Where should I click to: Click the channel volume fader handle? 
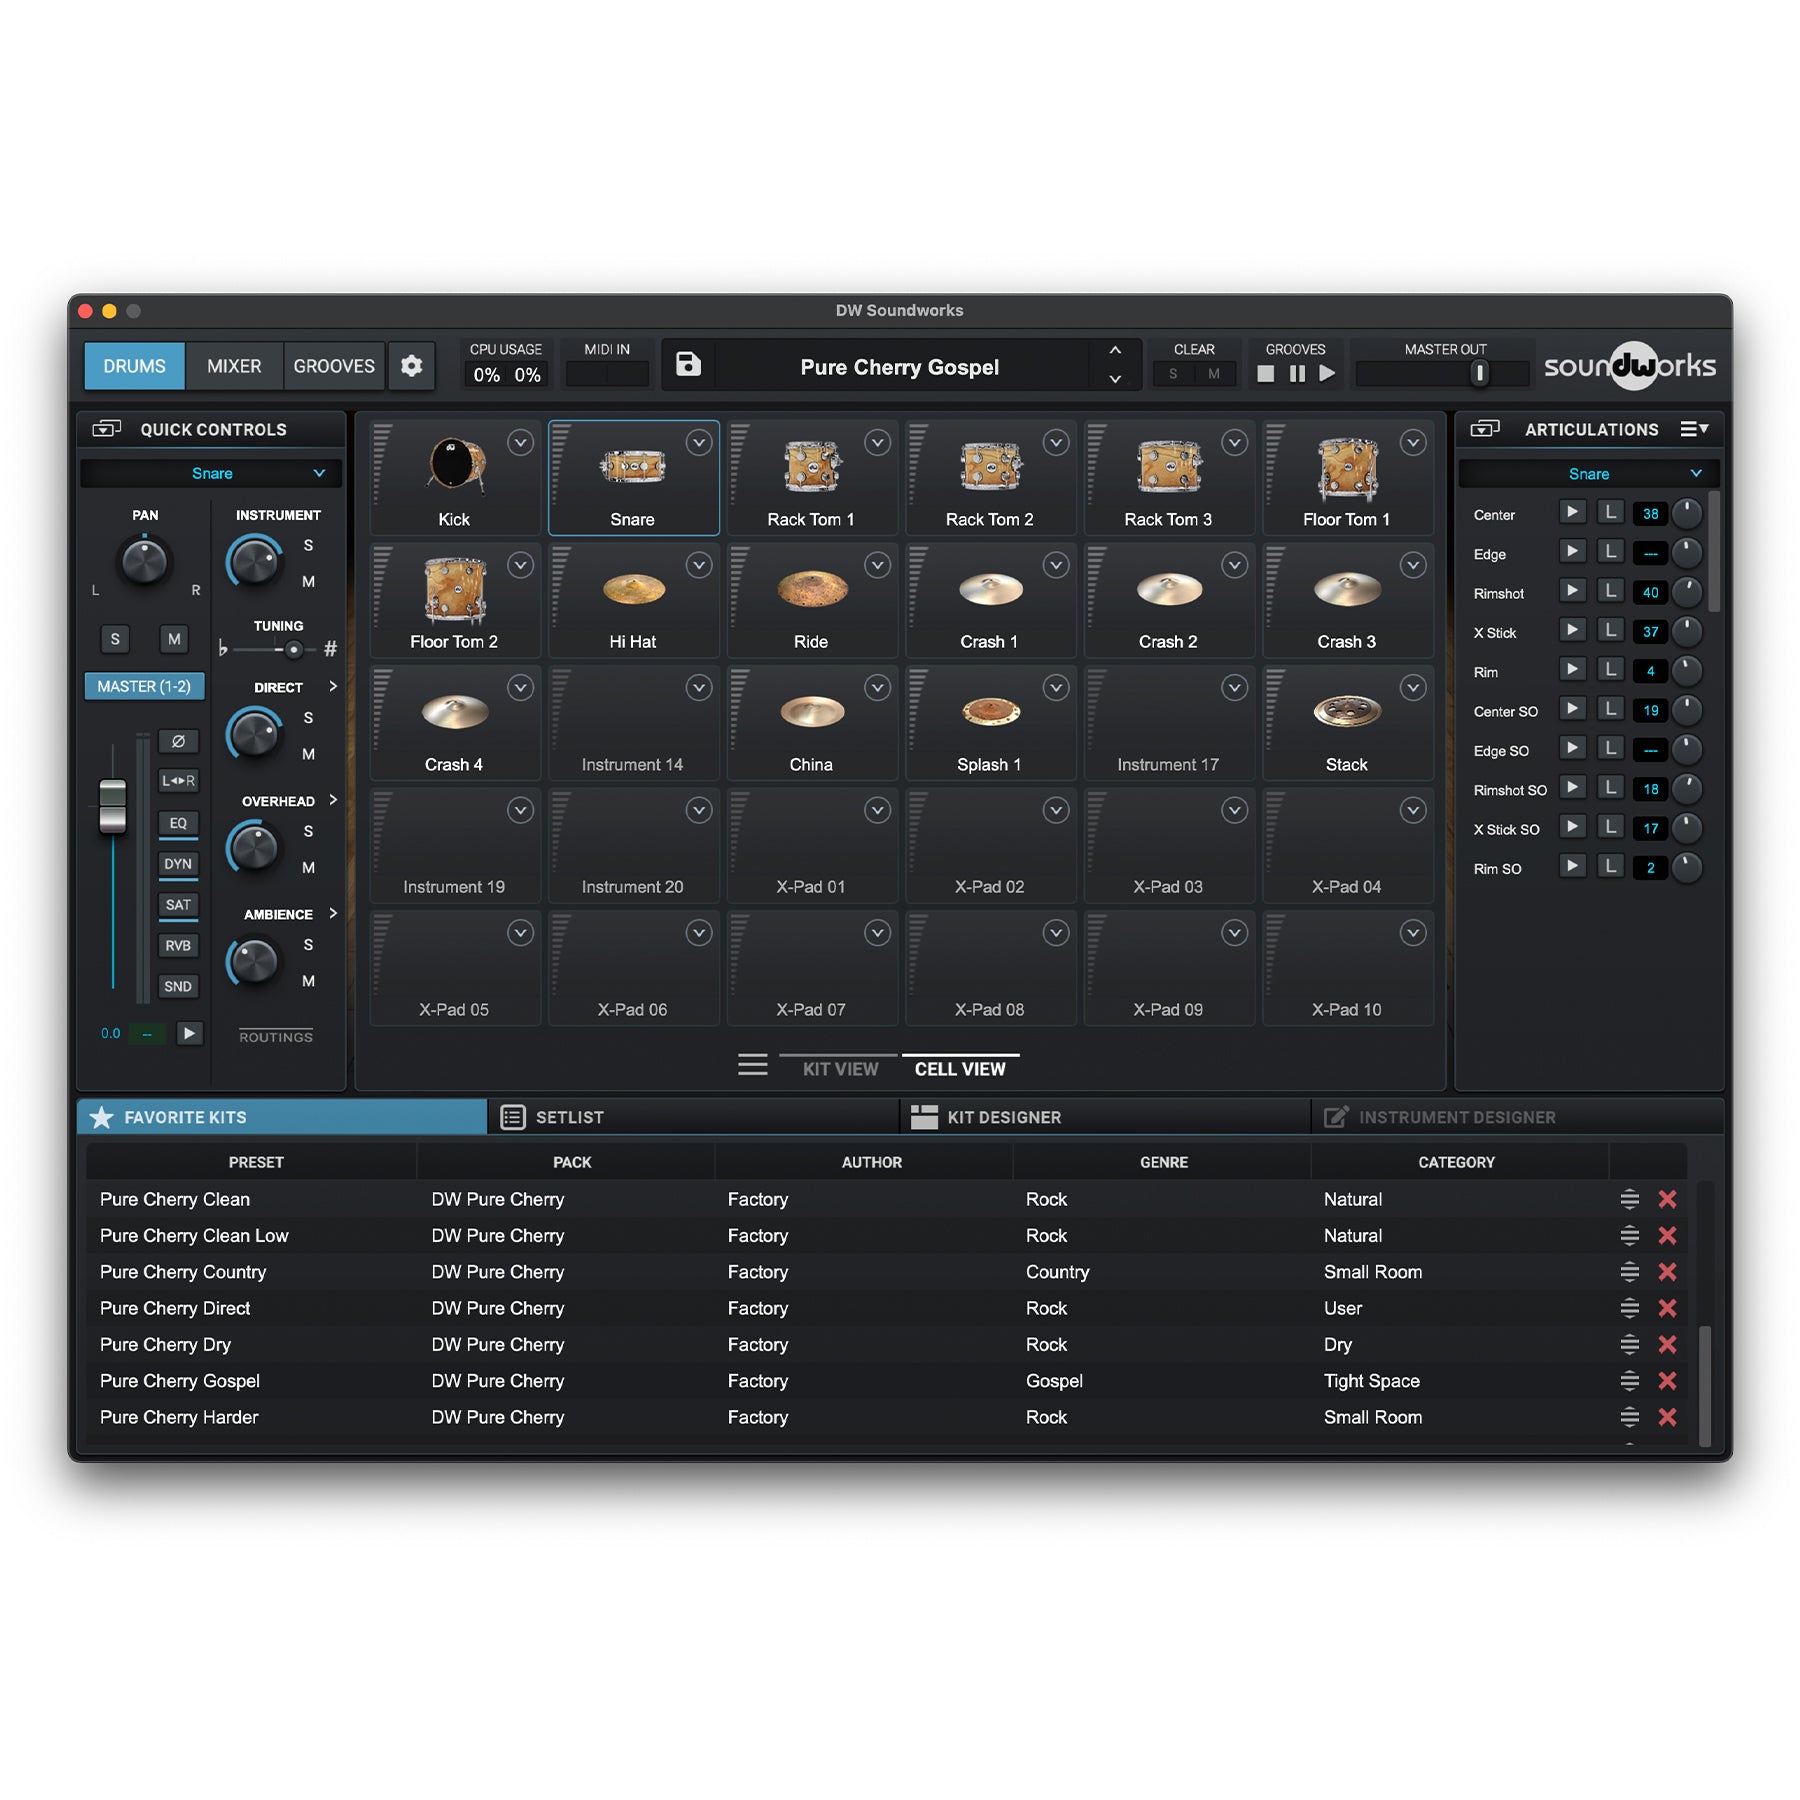pos(113,806)
